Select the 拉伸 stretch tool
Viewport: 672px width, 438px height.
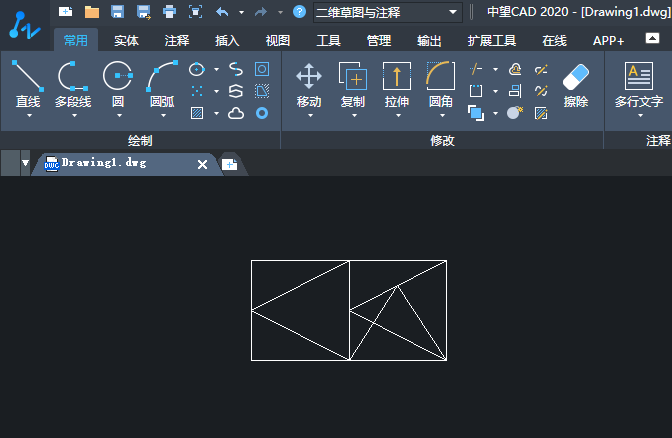[397, 84]
